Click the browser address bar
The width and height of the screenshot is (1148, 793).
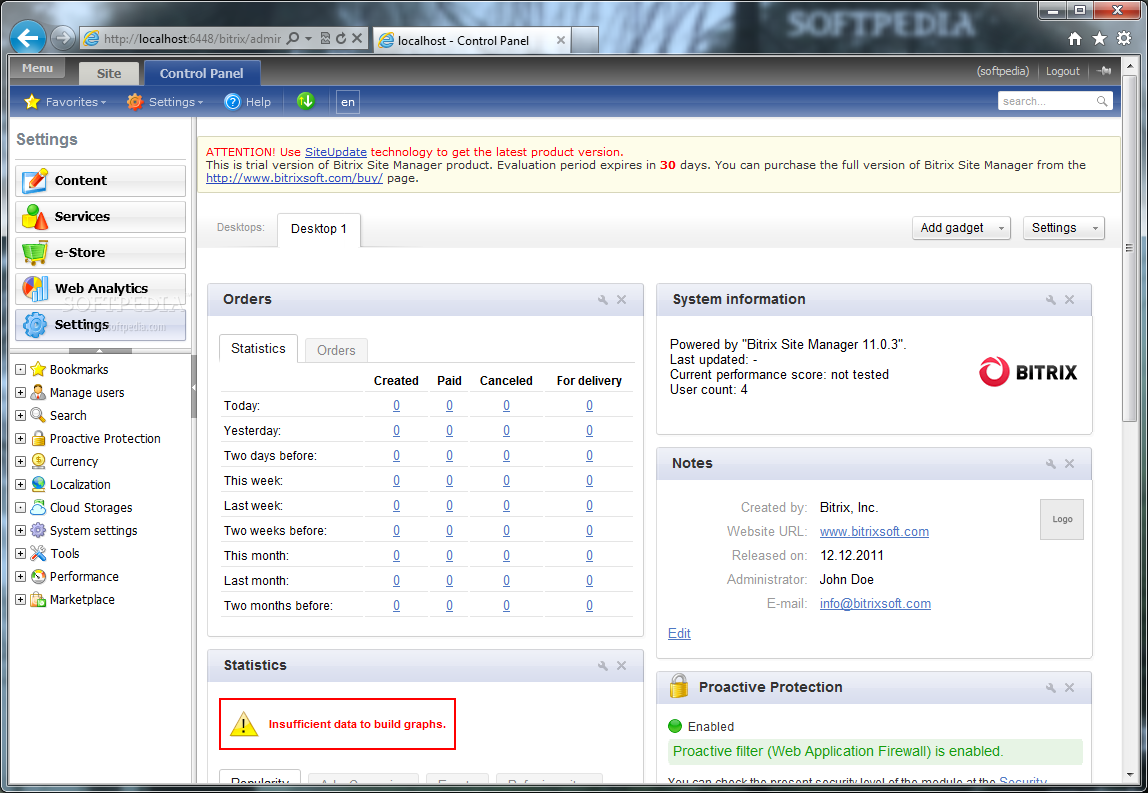click(x=192, y=39)
